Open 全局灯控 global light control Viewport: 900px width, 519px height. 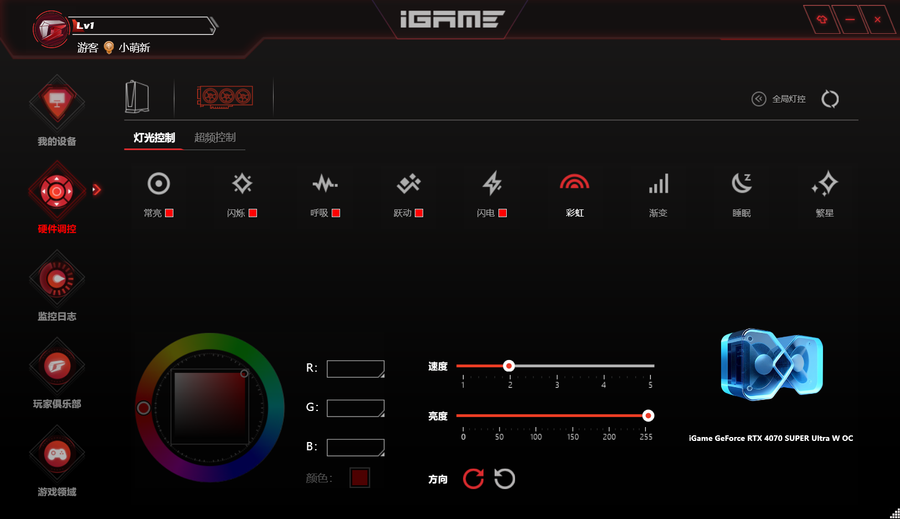point(778,99)
